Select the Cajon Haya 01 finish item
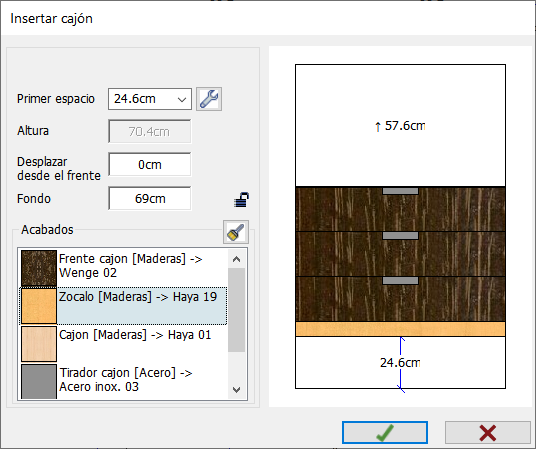536x449 pixels. 124,344
